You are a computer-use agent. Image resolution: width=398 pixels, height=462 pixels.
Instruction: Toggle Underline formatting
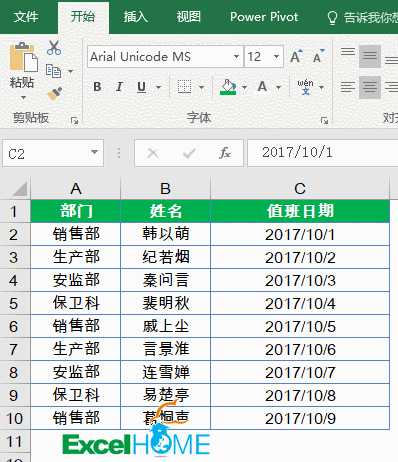[142, 87]
